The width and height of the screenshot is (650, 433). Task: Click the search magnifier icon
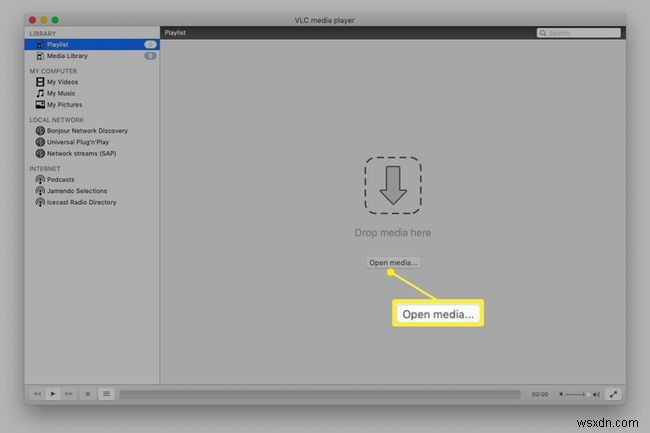click(x=543, y=33)
